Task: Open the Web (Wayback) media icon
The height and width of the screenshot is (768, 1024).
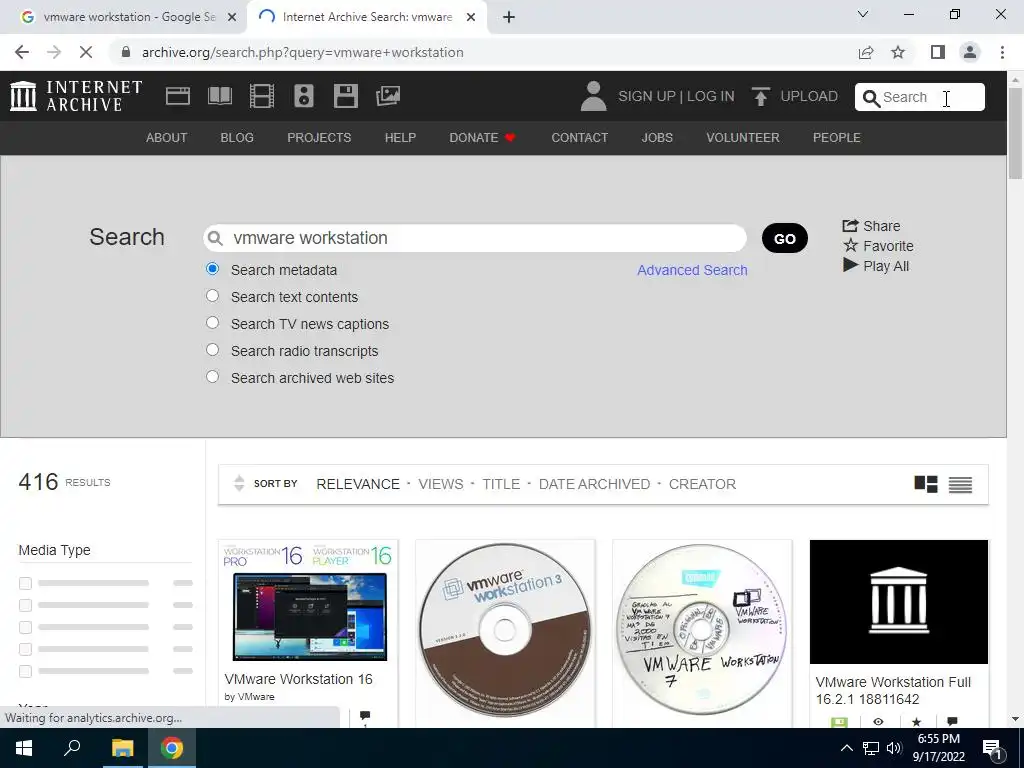Action: click(178, 96)
